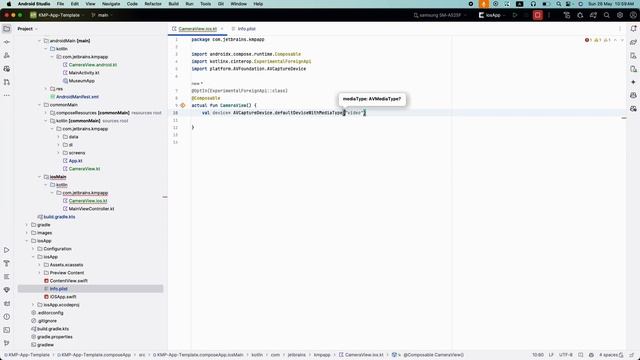Viewport: 640px width, 360px height.
Task: Collapse the androidMain [main] folder
Action: tap(40, 41)
